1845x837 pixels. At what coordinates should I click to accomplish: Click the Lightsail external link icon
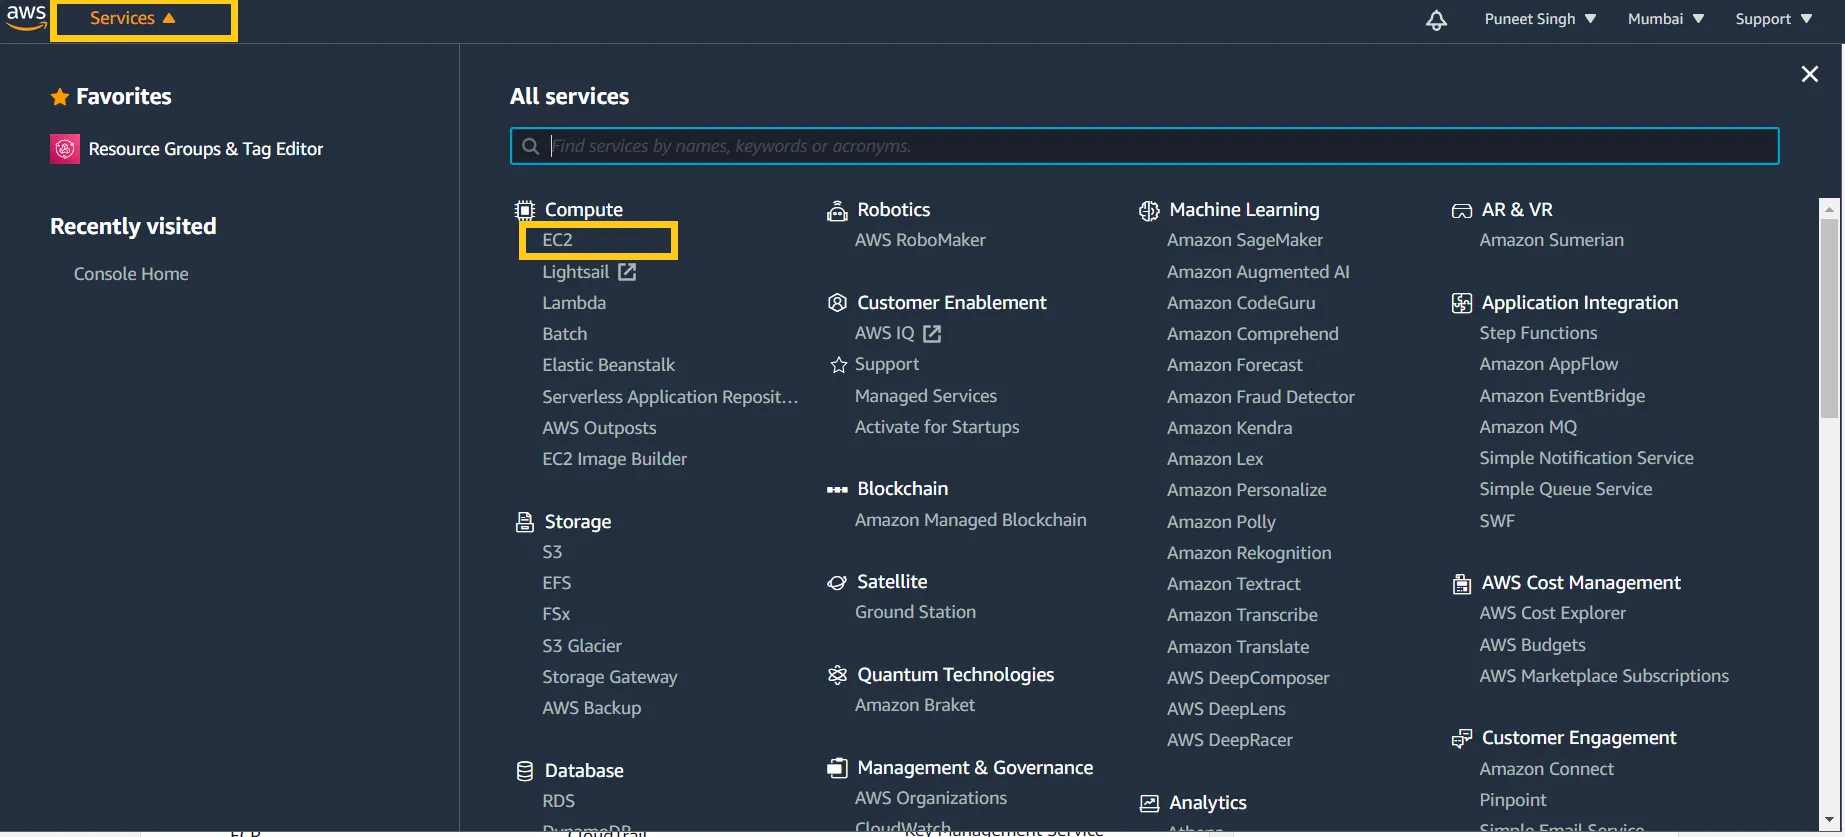pos(627,272)
